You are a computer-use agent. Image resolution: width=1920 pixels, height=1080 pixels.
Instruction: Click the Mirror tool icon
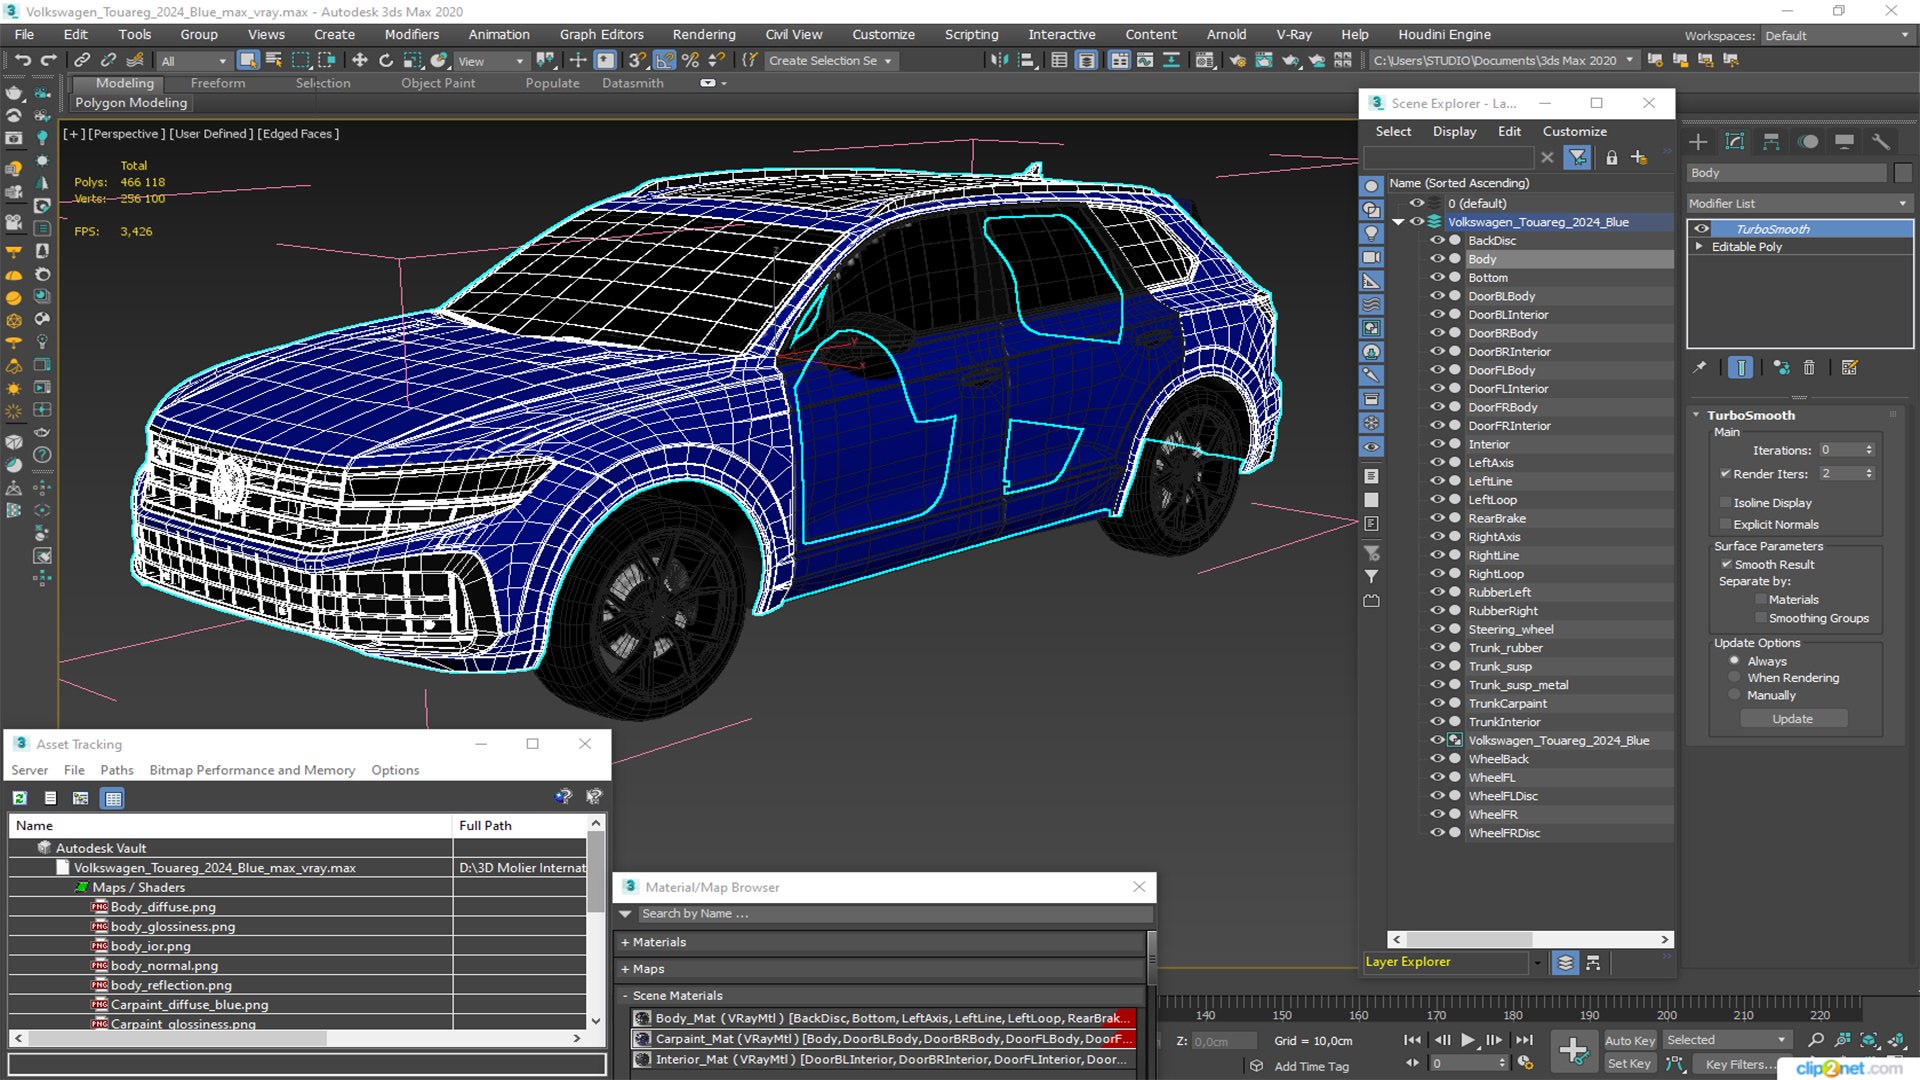coord(999,61)
